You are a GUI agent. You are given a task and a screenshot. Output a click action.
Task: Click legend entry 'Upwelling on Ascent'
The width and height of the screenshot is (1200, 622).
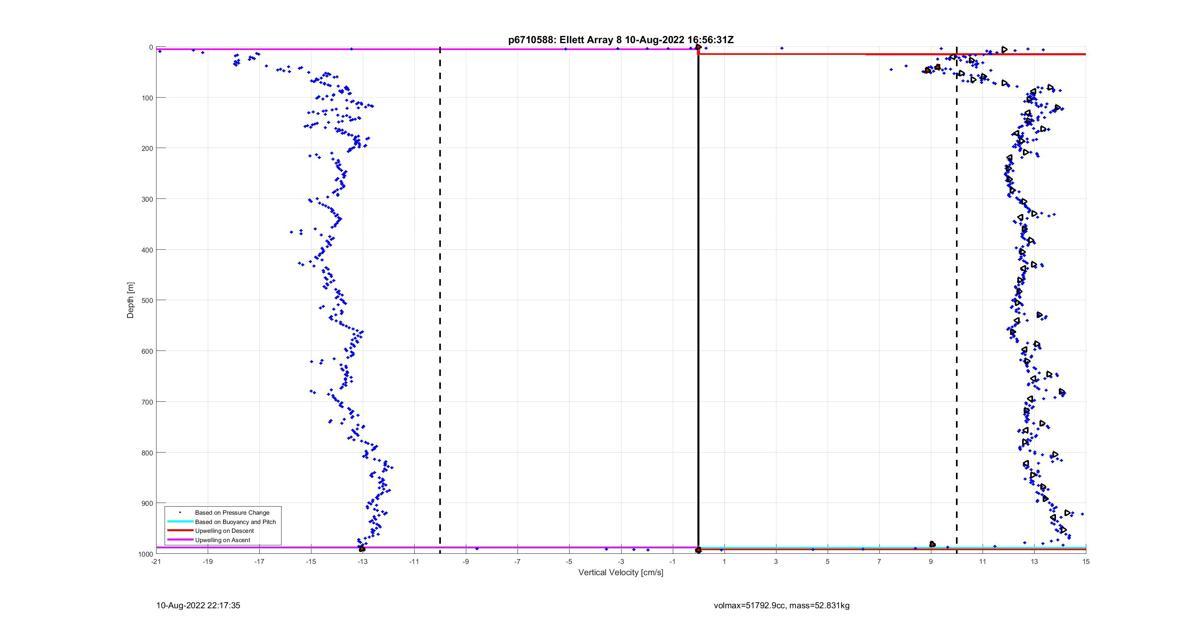[x=223, y=540]
